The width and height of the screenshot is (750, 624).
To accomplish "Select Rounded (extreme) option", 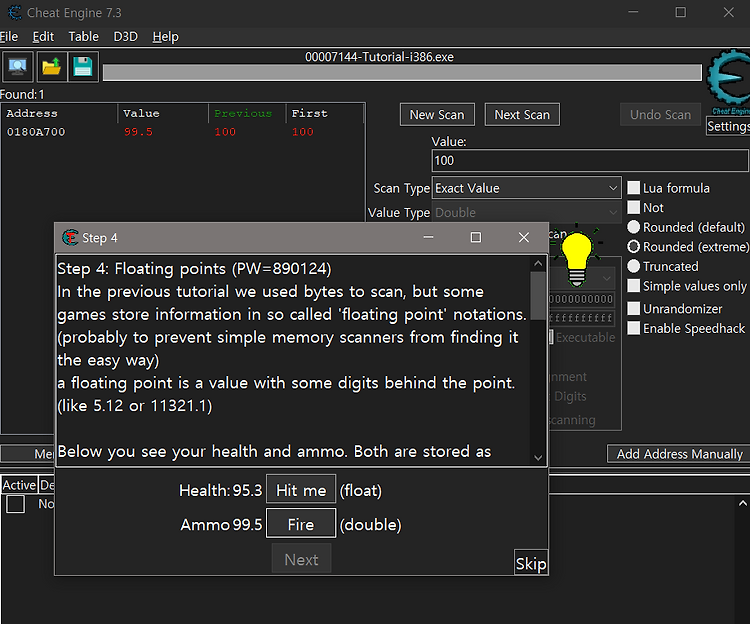I will [x=633, y=247].
